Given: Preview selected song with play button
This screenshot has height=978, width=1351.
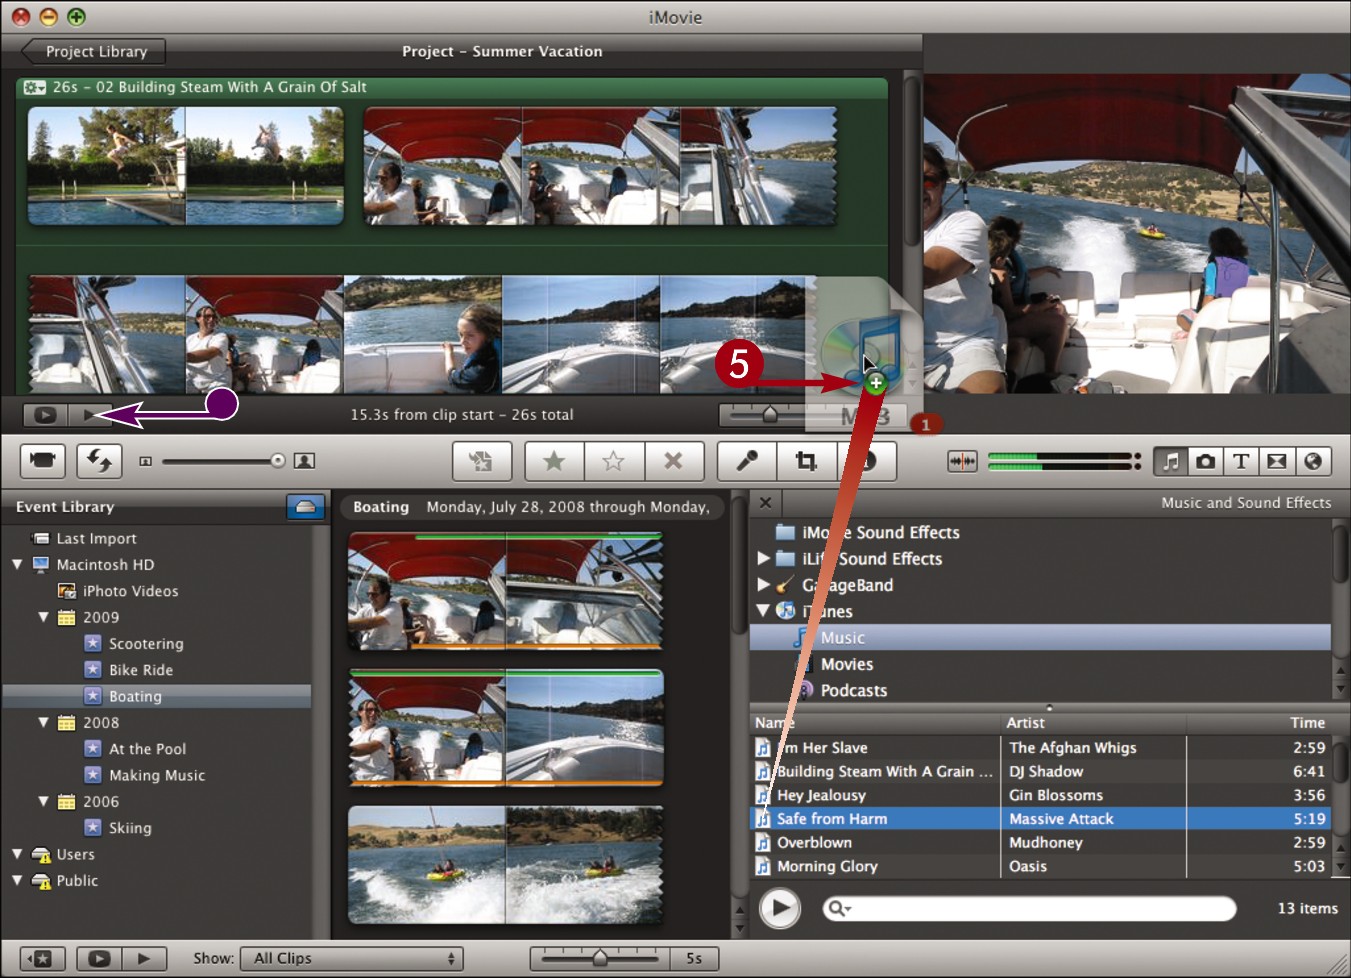Looking at the screenshot, I should [780, 908].
